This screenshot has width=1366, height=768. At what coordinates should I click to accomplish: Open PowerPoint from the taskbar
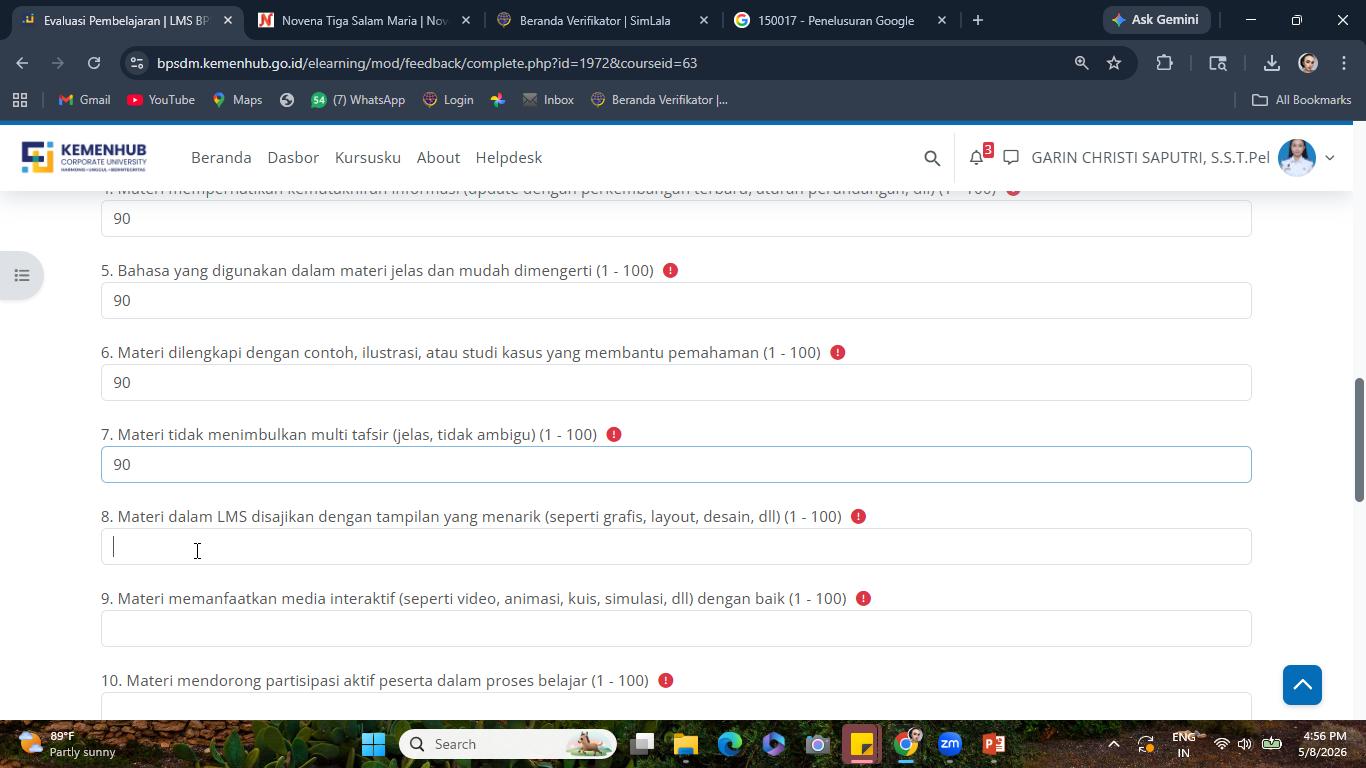pyautogui.click(x=993, y=744)
